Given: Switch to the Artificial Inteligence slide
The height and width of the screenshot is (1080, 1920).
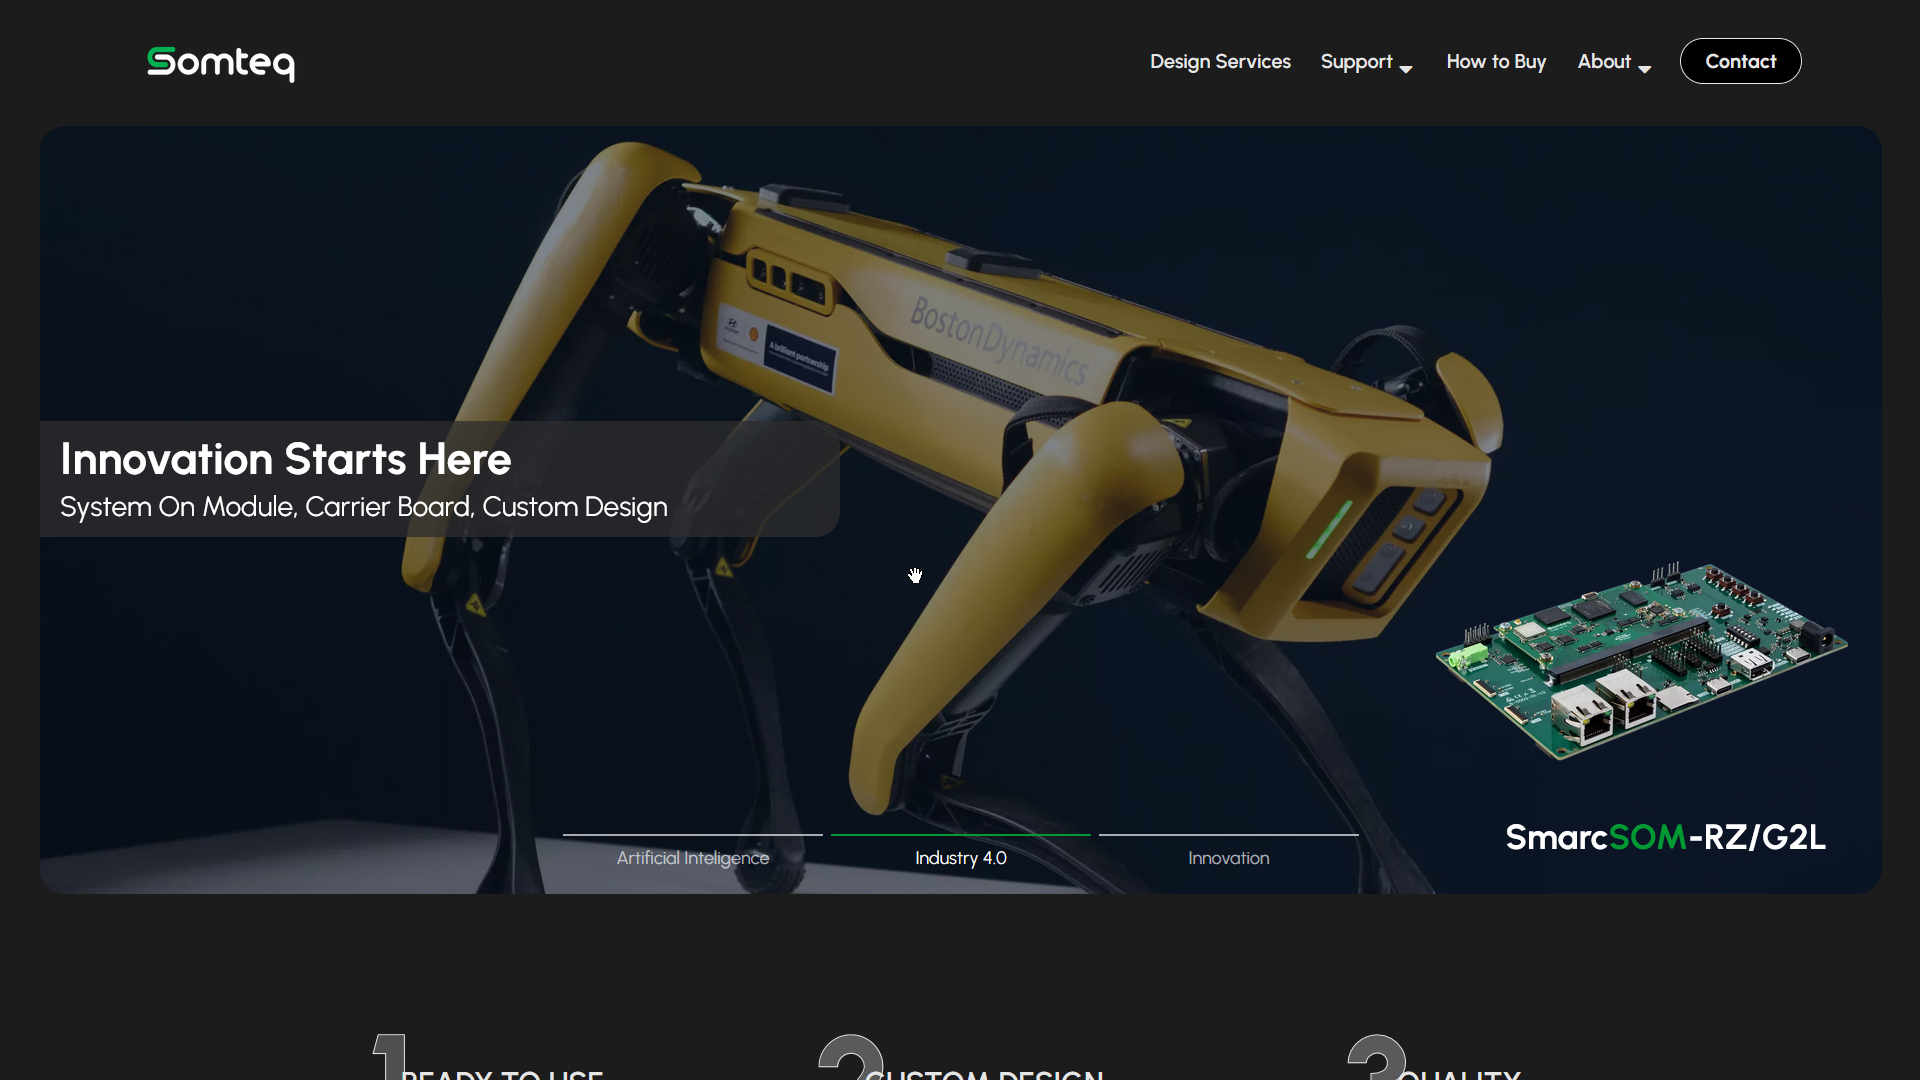Looking at the screenshot, I should coord(692,858).
